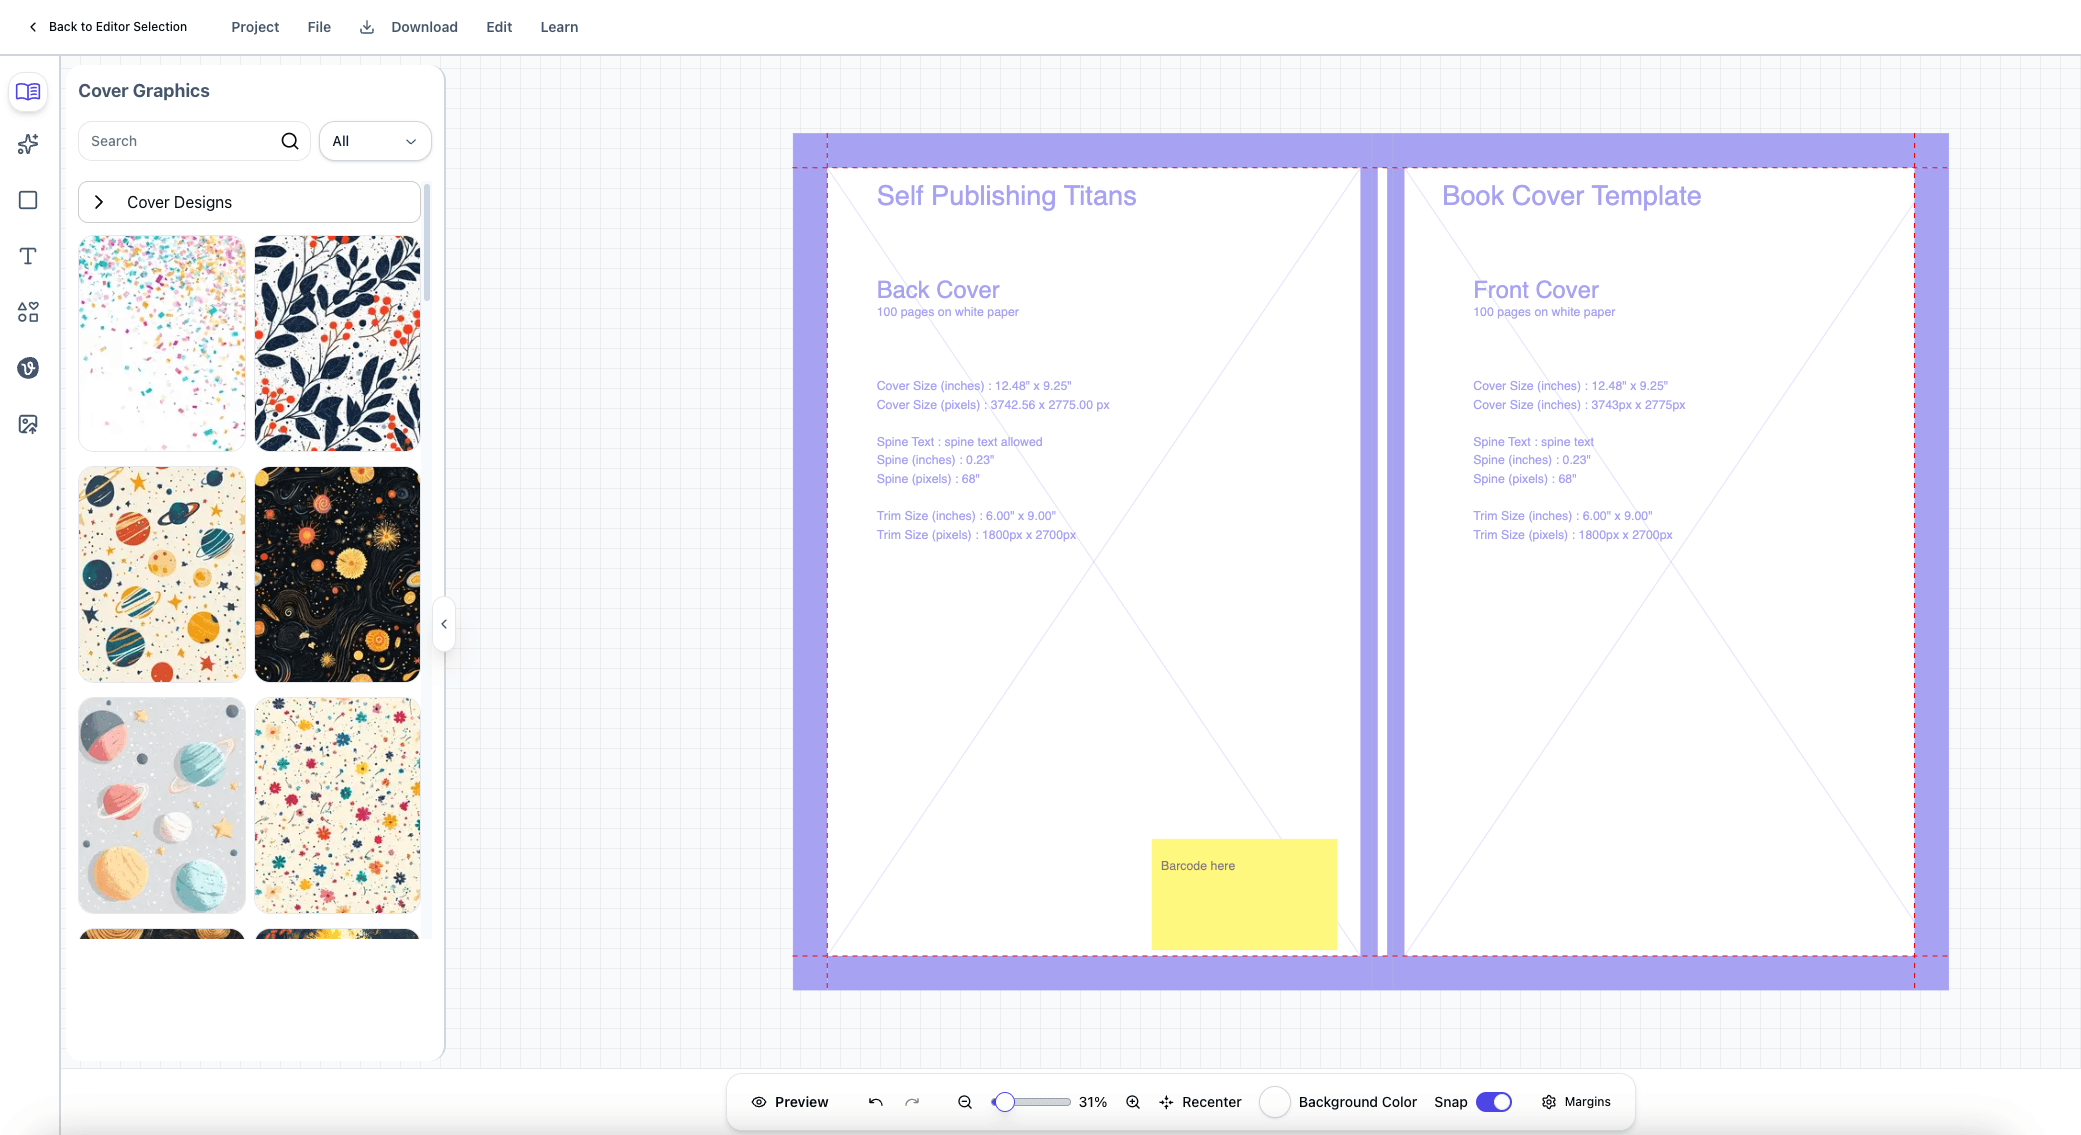Expand the Cover Designs section
The height and width of the screenshot is (1135, 2081).
click(x=249, y=202)
